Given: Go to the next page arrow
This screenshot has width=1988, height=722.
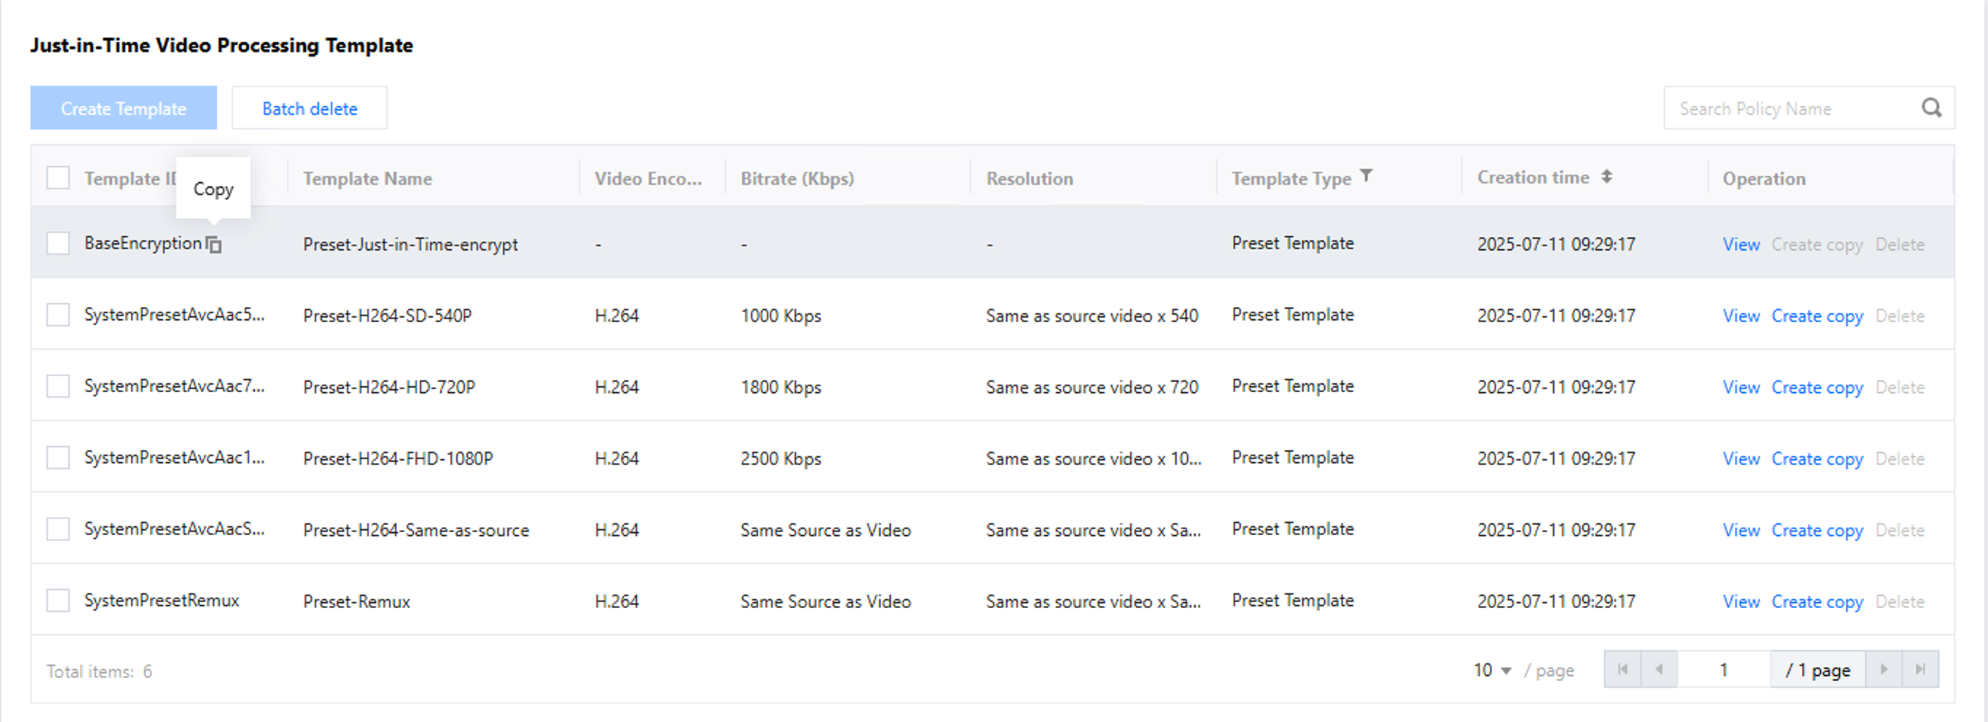Looking at the screenshot, I should (x=1884, y=669).
